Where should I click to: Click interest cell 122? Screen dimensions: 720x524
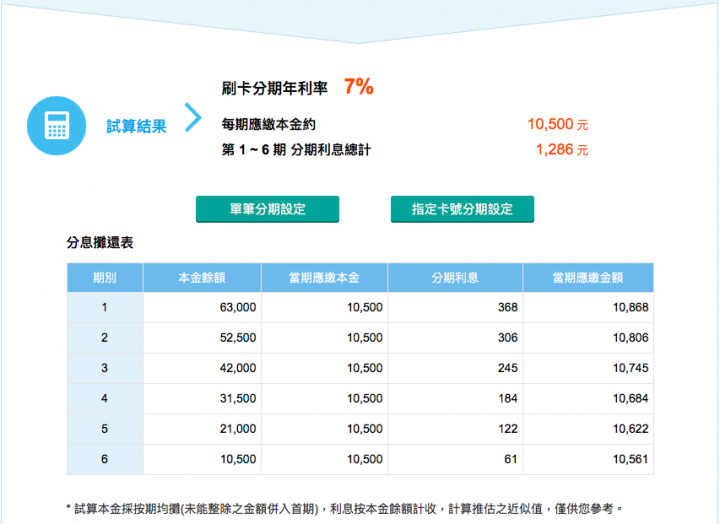coord(455,428)
